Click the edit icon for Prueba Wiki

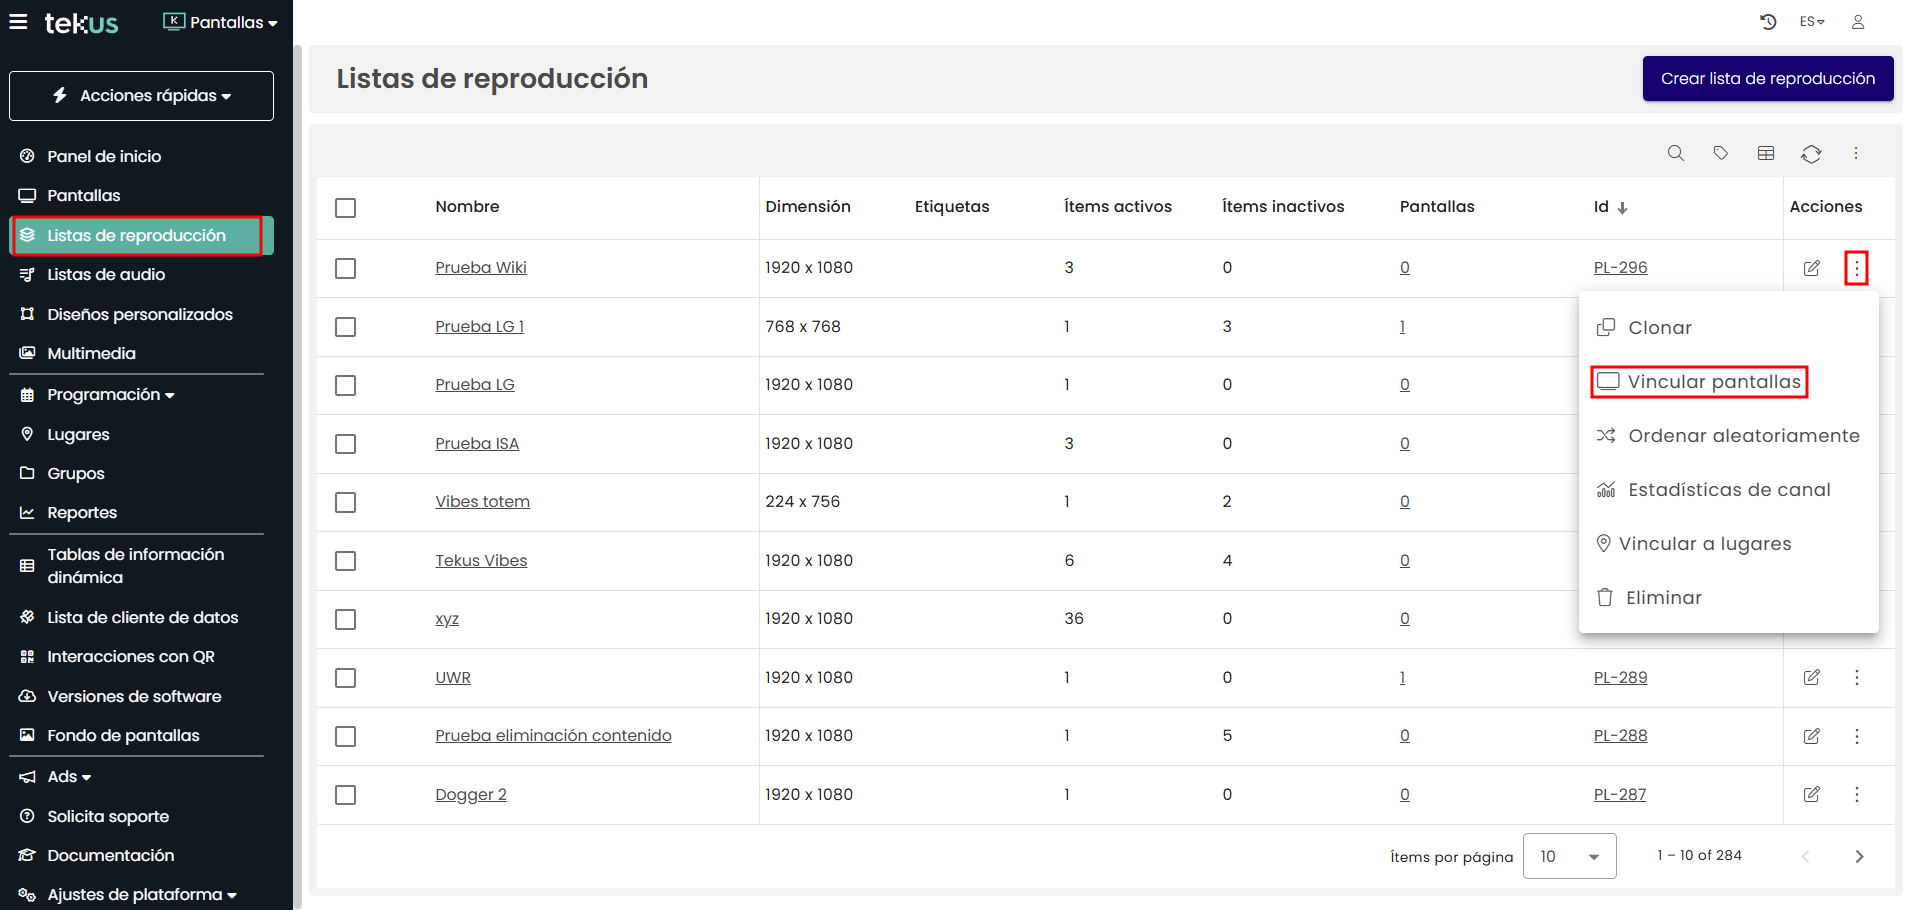(x=1811, y=268)
